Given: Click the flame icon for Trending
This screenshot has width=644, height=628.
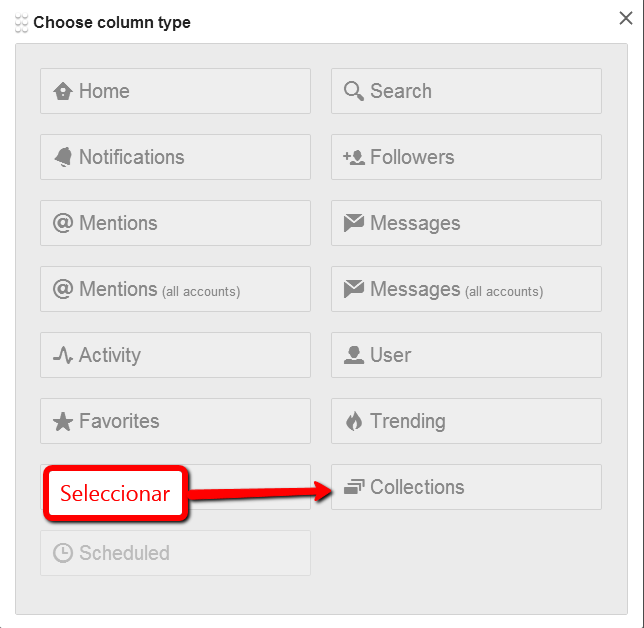Looking at the screenshot, I should tap(353, 421).
